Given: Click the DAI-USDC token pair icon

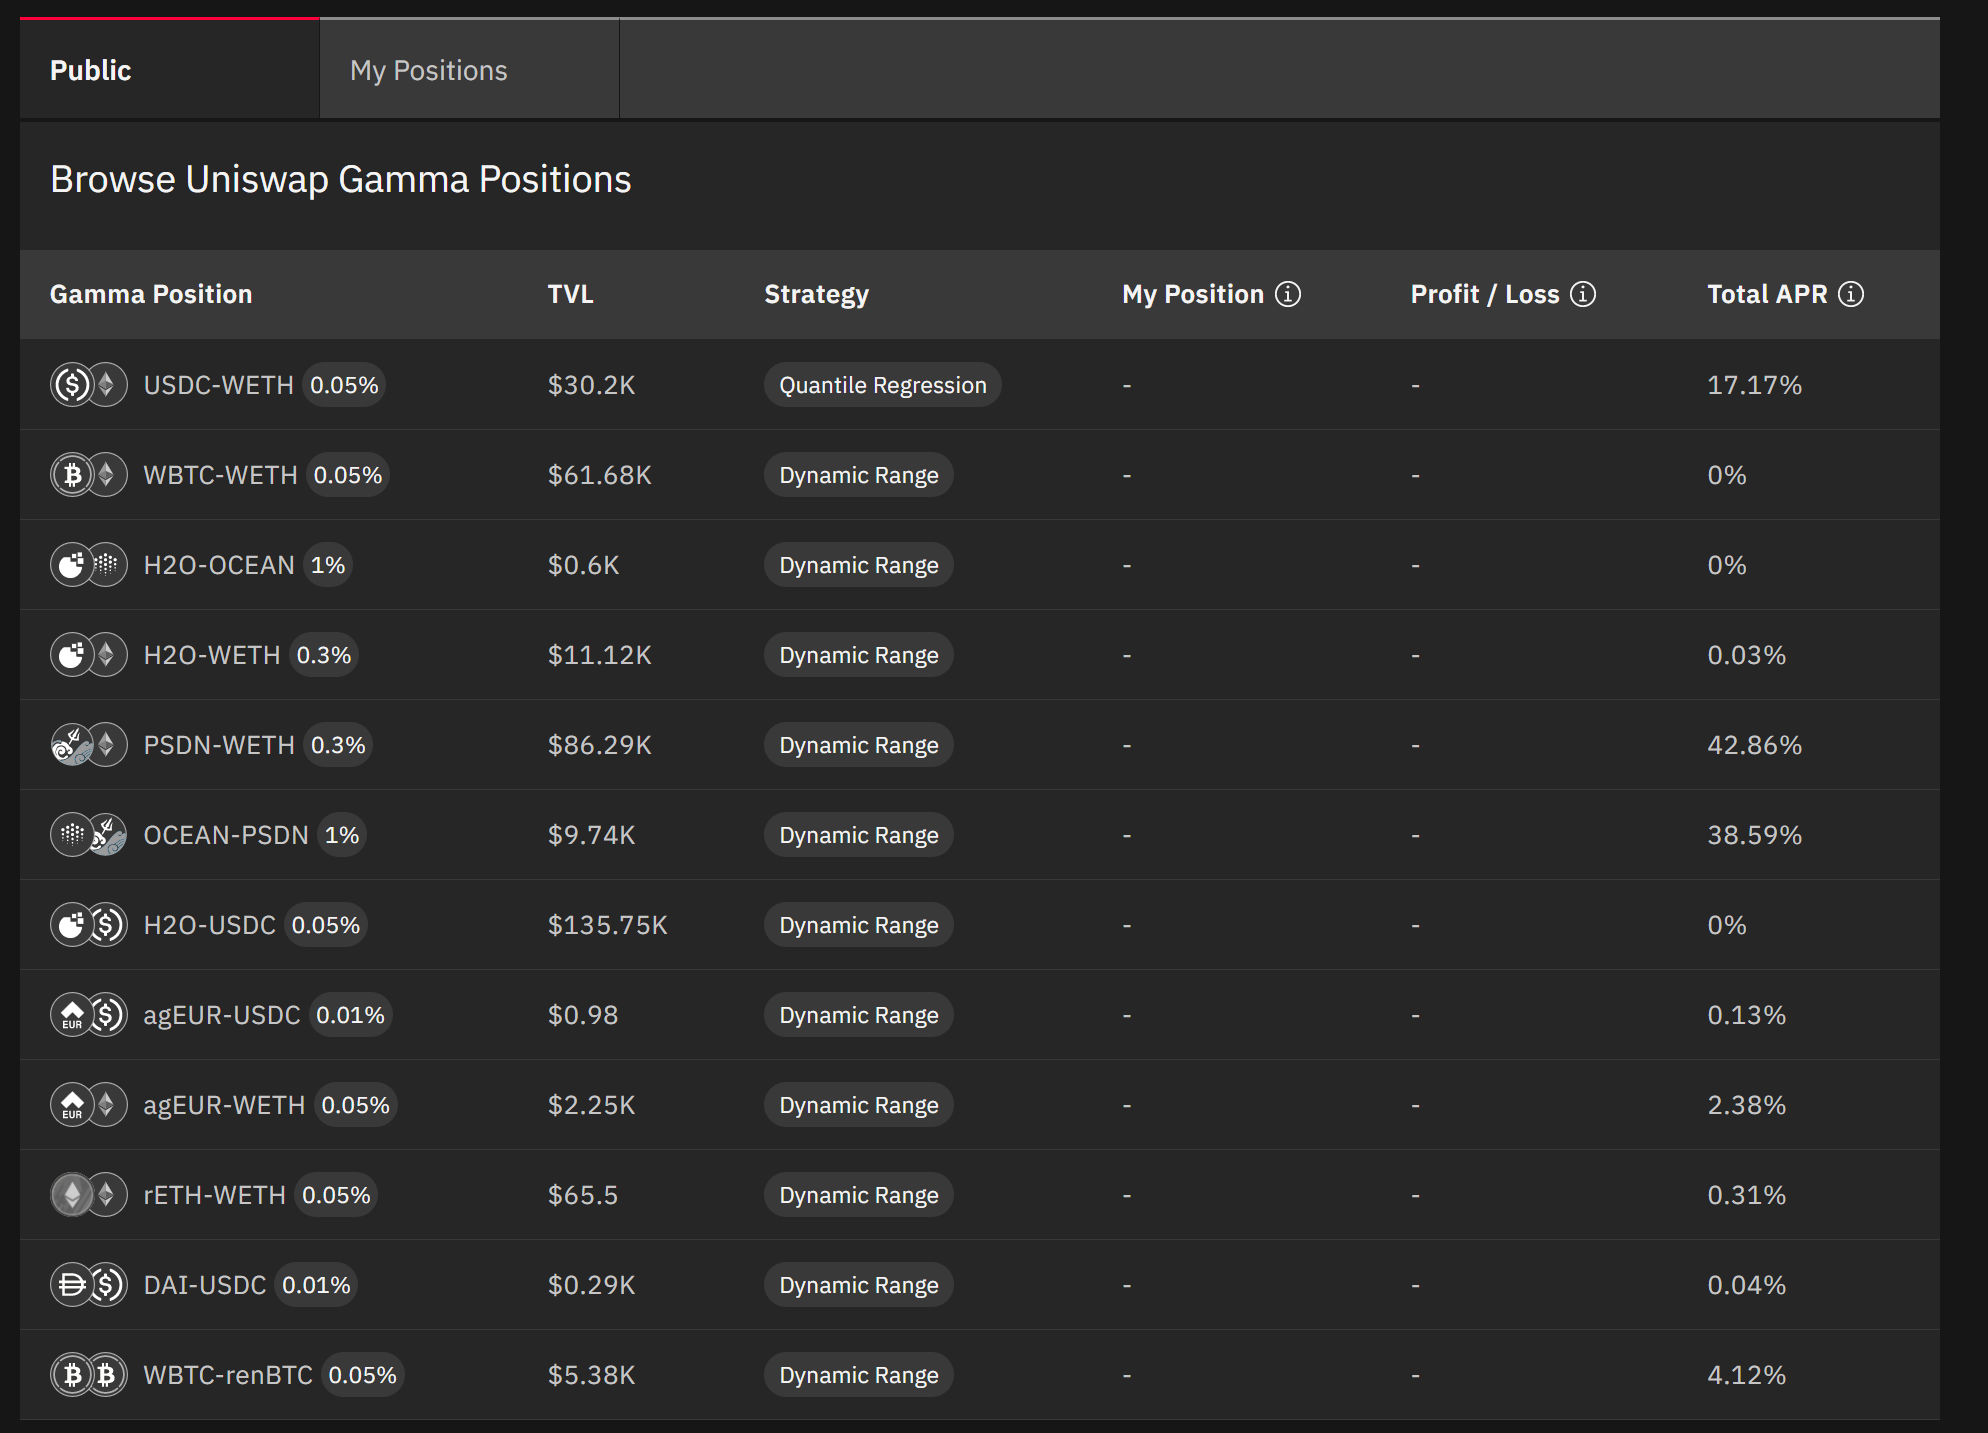Looking at the screenshot, I should click(89, 1285).
